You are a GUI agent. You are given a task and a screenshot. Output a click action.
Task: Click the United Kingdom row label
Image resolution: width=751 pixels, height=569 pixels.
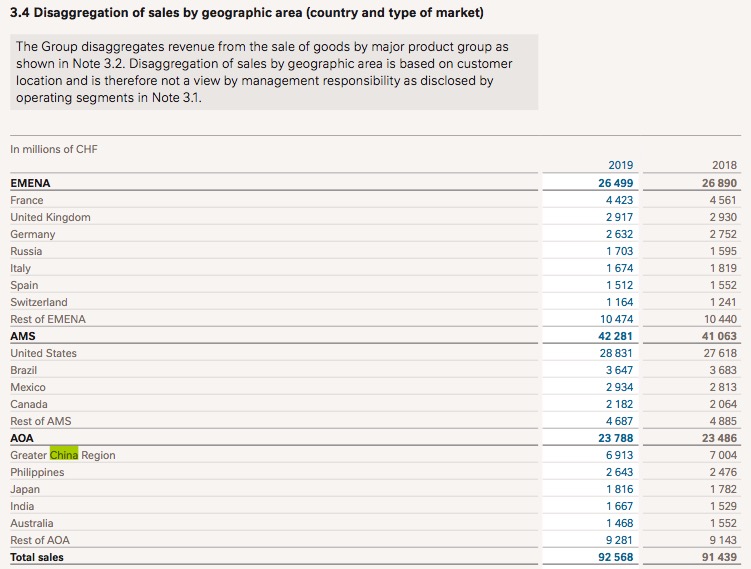50,217
